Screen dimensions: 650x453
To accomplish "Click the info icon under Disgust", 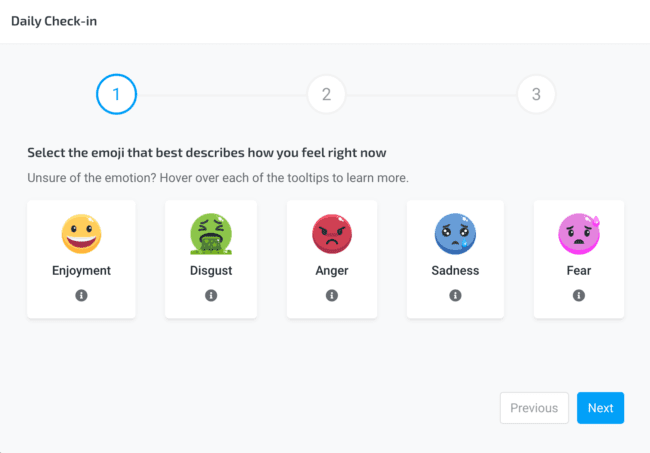I will (x=211, y=295).
